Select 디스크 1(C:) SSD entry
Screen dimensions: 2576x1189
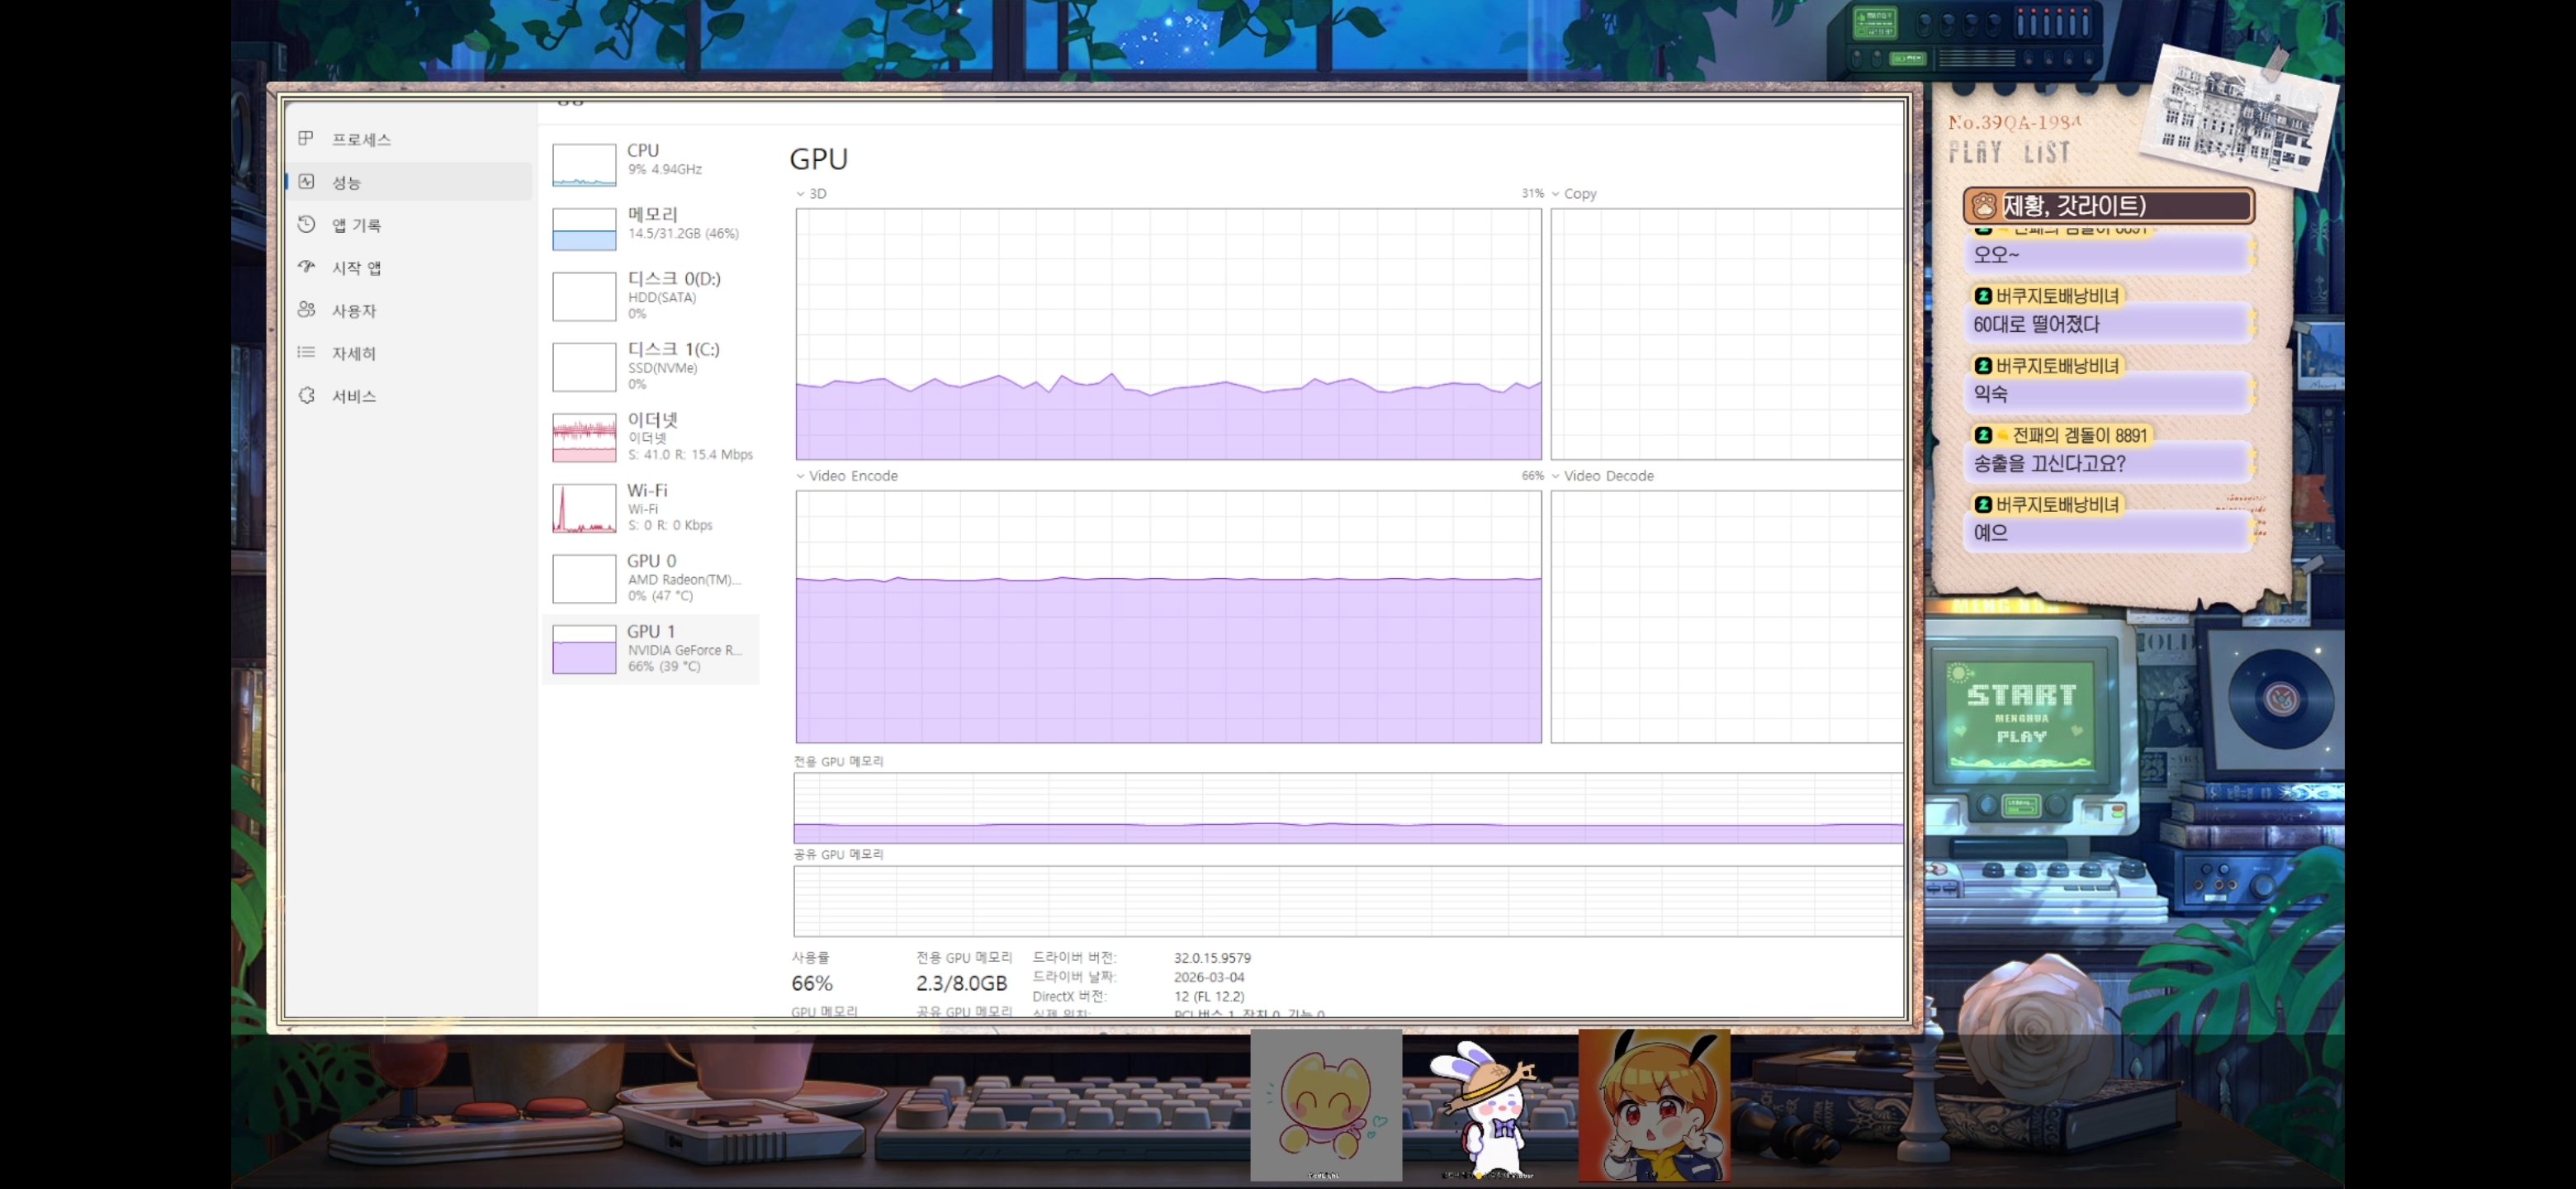point(651,366)
